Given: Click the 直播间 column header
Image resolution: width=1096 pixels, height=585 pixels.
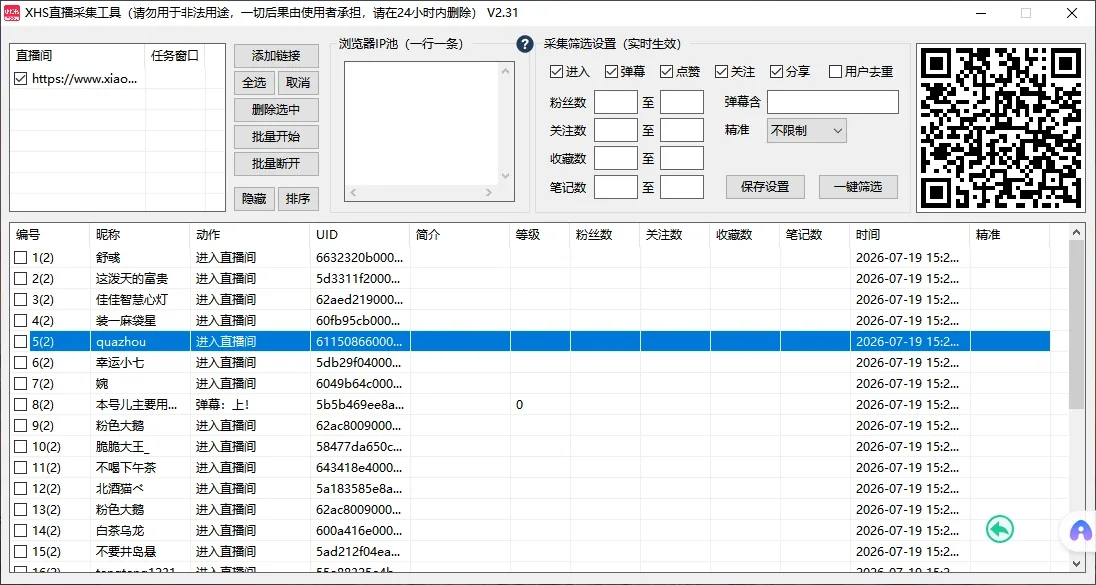Looking at the screenshot, I should coord(78,56).
